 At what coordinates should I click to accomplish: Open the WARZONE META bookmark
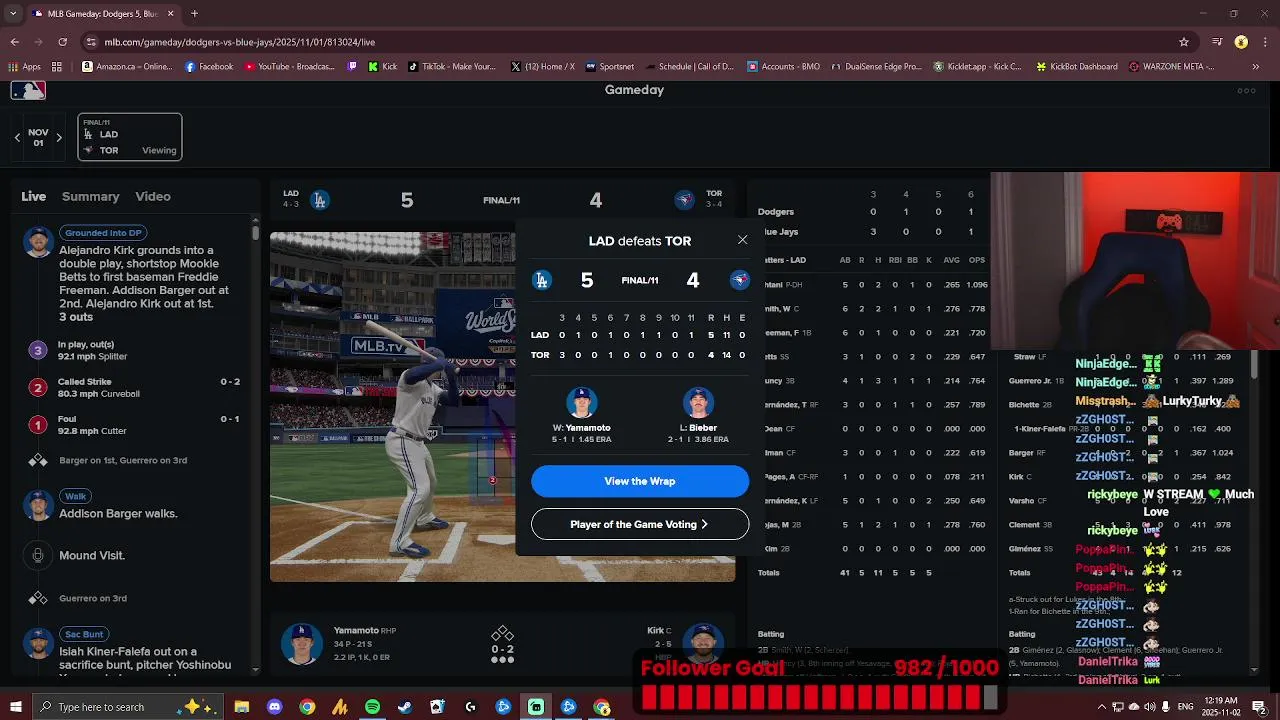(x=1172, y=67)
